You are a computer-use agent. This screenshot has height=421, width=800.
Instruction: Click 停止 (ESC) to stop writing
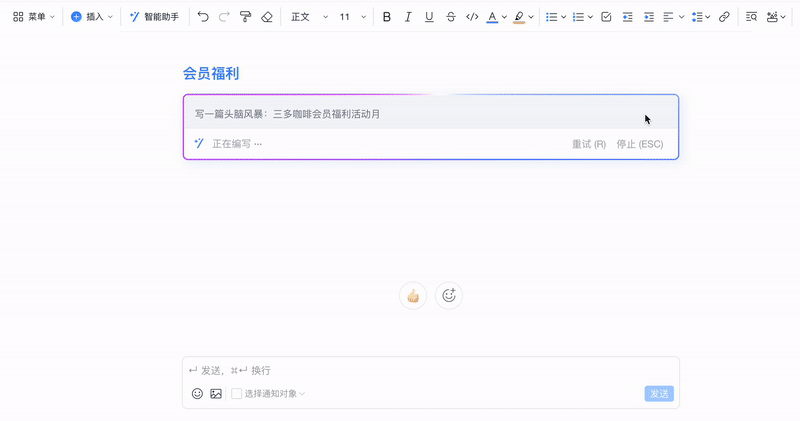pyautogui.click(x=640, y=144)
